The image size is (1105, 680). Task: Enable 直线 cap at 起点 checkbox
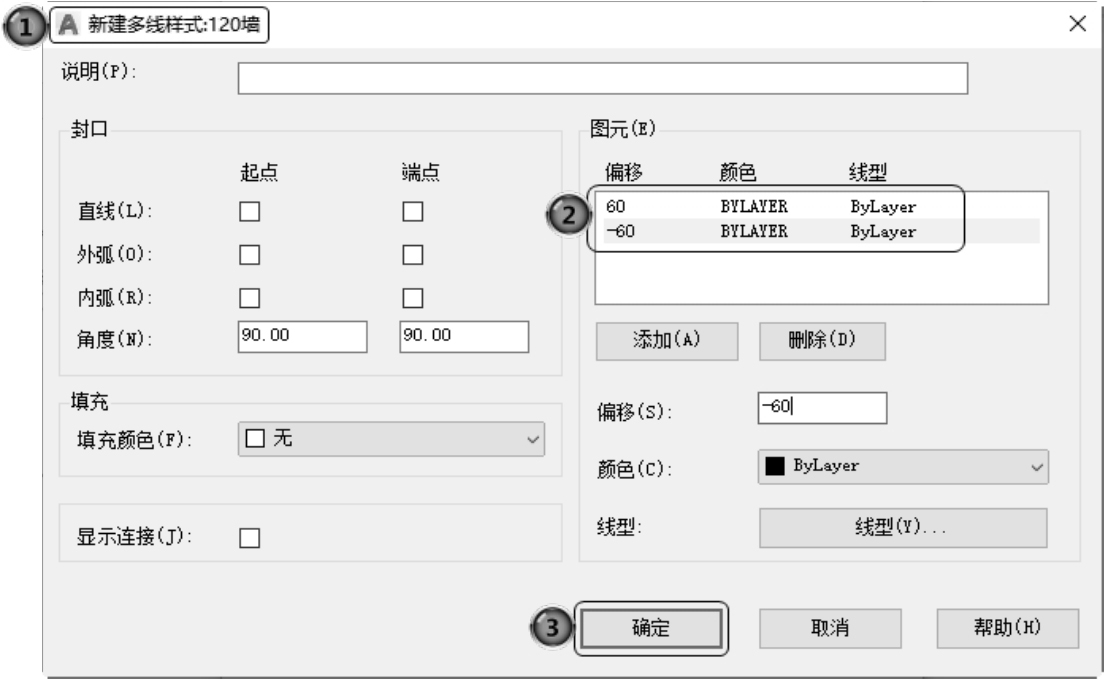point(249,212)
